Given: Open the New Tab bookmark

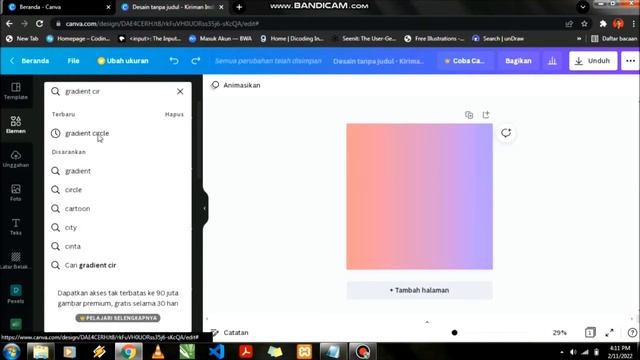Looking at the screenshot, I should [22, 38].
